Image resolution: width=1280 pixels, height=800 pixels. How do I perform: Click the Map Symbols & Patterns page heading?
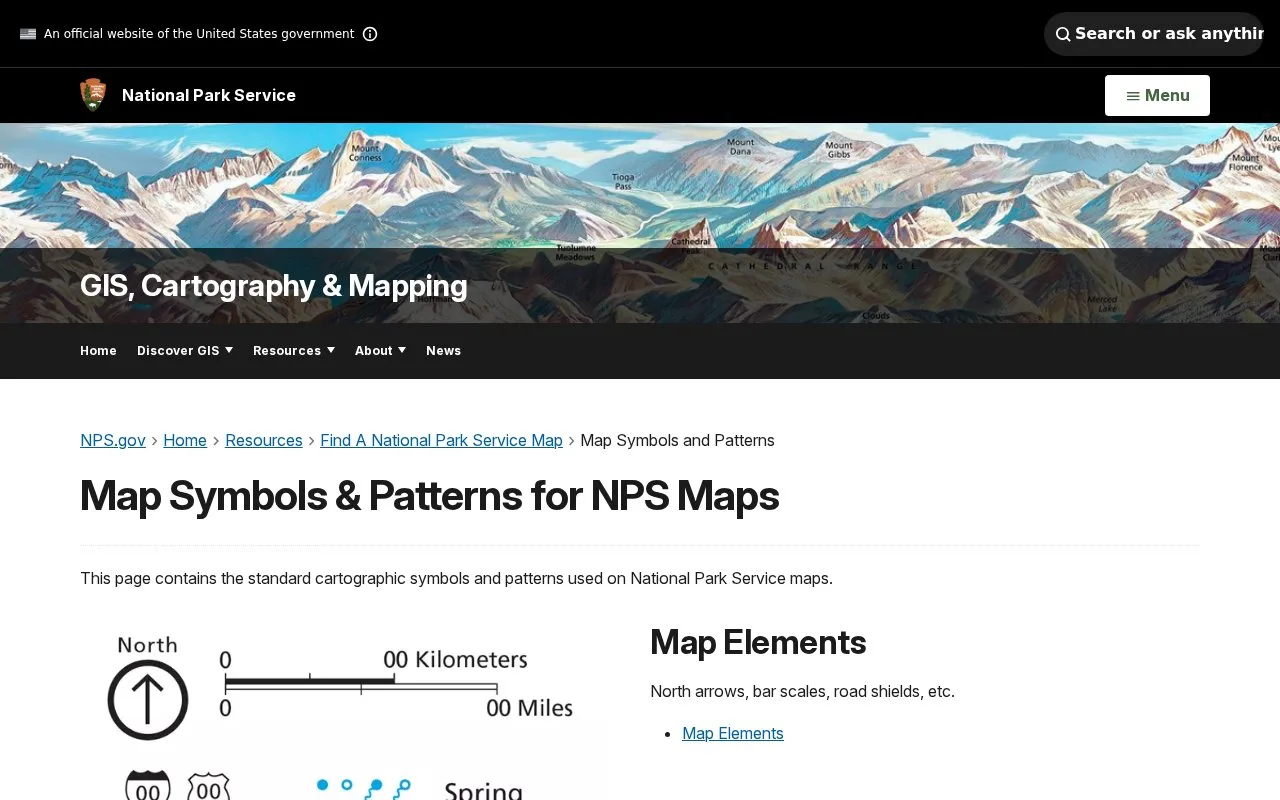pos(429,496)
